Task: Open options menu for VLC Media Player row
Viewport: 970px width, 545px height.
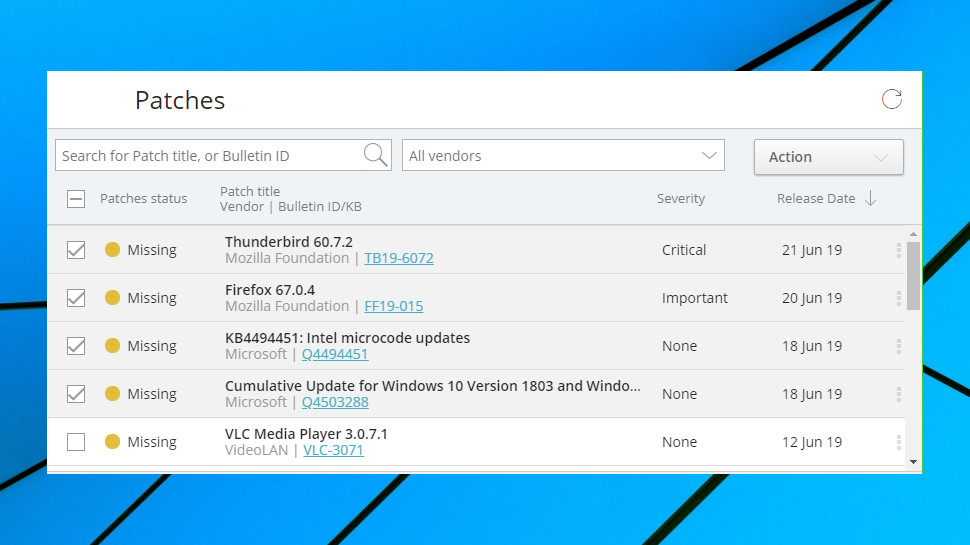Action: 898,442
